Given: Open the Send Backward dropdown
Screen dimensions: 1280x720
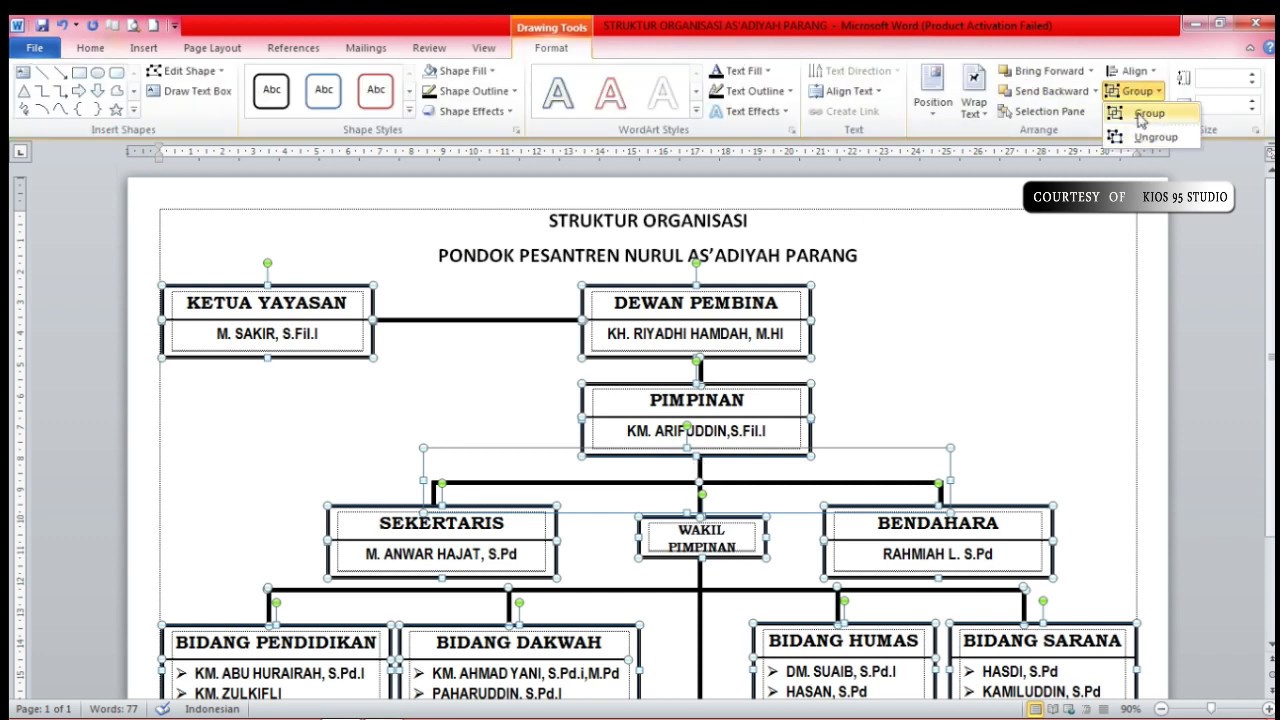Looking at the screenshot, I should click(1047, 91).
